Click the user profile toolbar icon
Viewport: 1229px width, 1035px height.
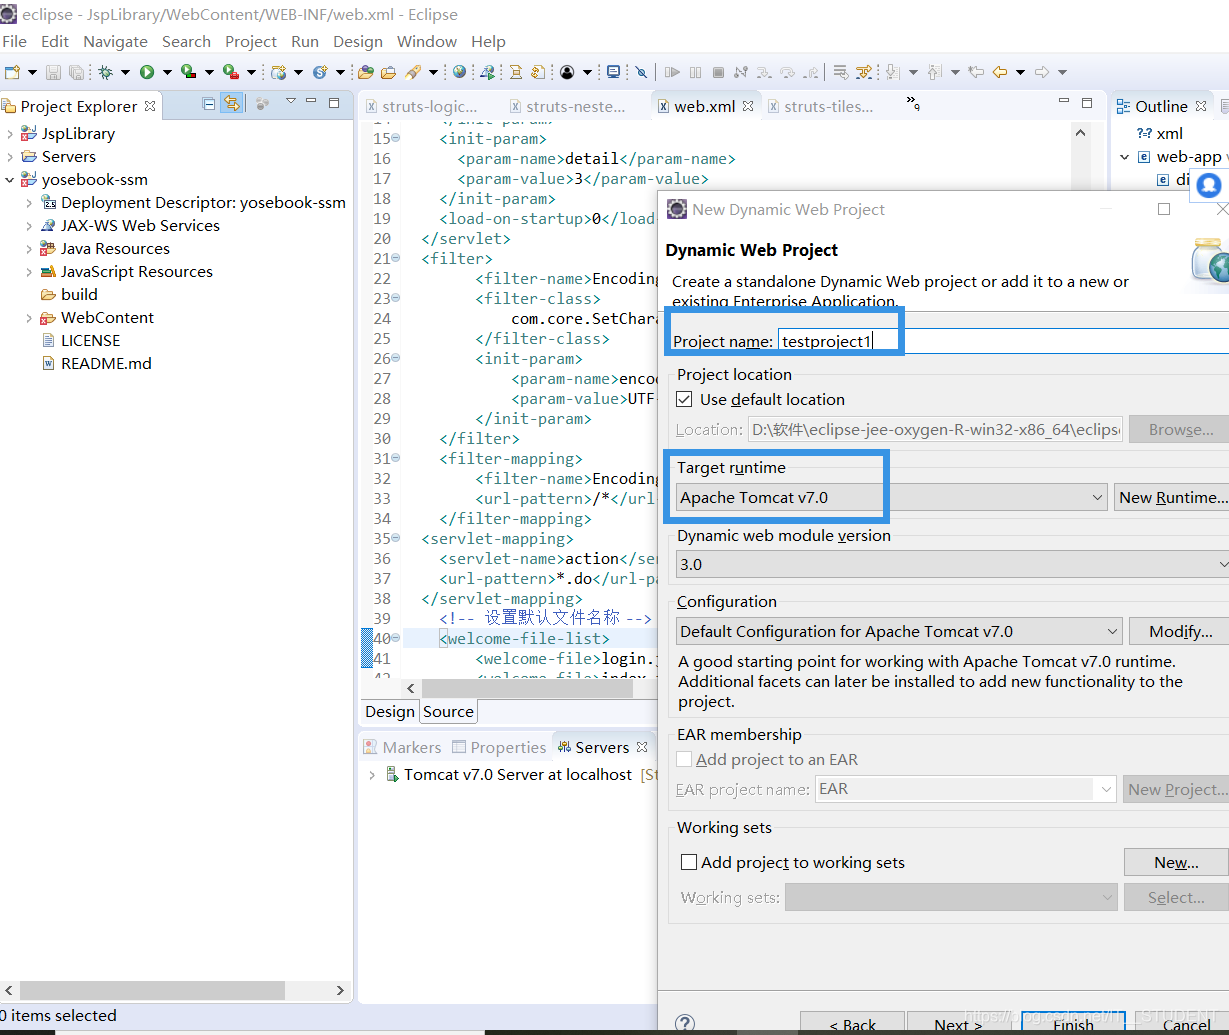[567, 72]
